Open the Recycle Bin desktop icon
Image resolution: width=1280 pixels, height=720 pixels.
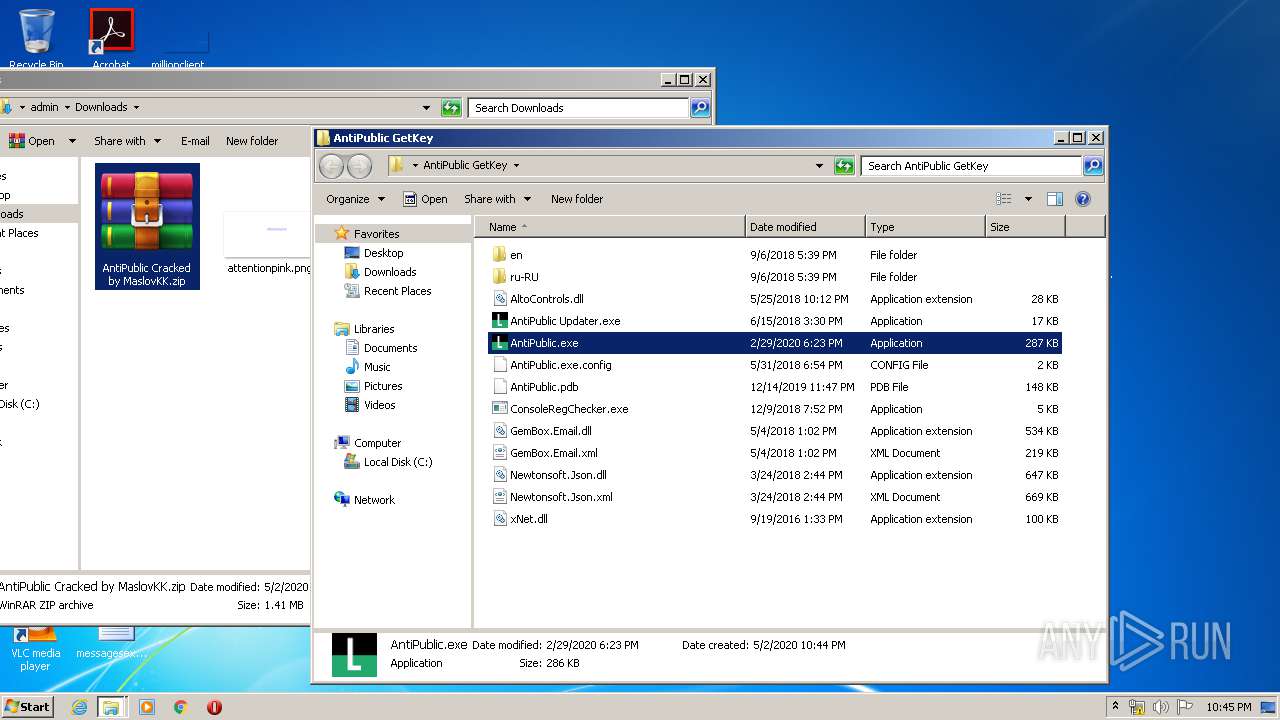pos(36,38)
